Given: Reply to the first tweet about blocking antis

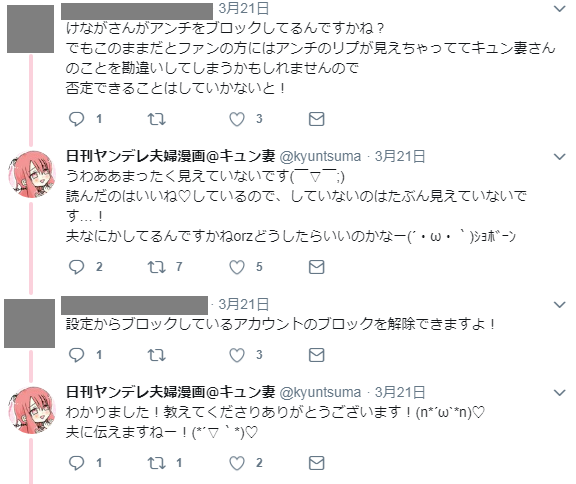Looking at the screenshot, I should coord(76,119).
